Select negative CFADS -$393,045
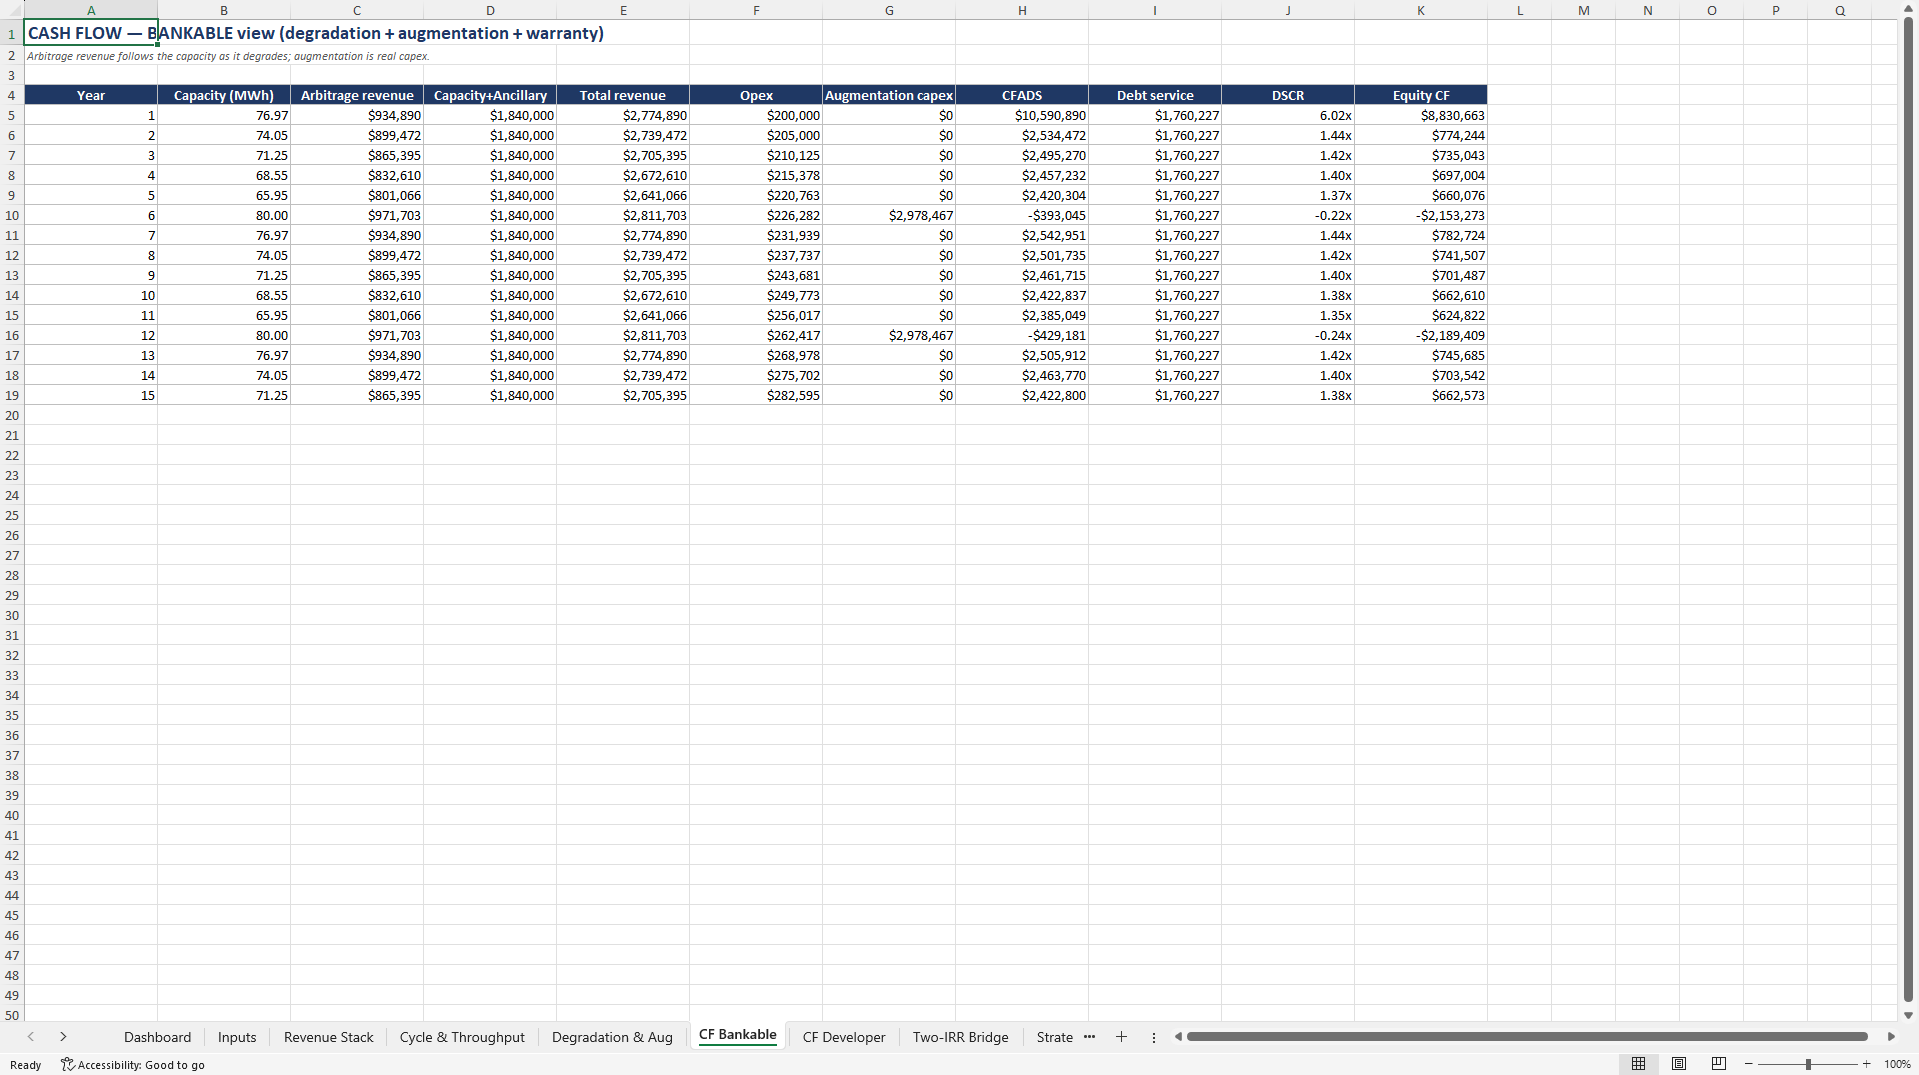 pos(1022,215)
